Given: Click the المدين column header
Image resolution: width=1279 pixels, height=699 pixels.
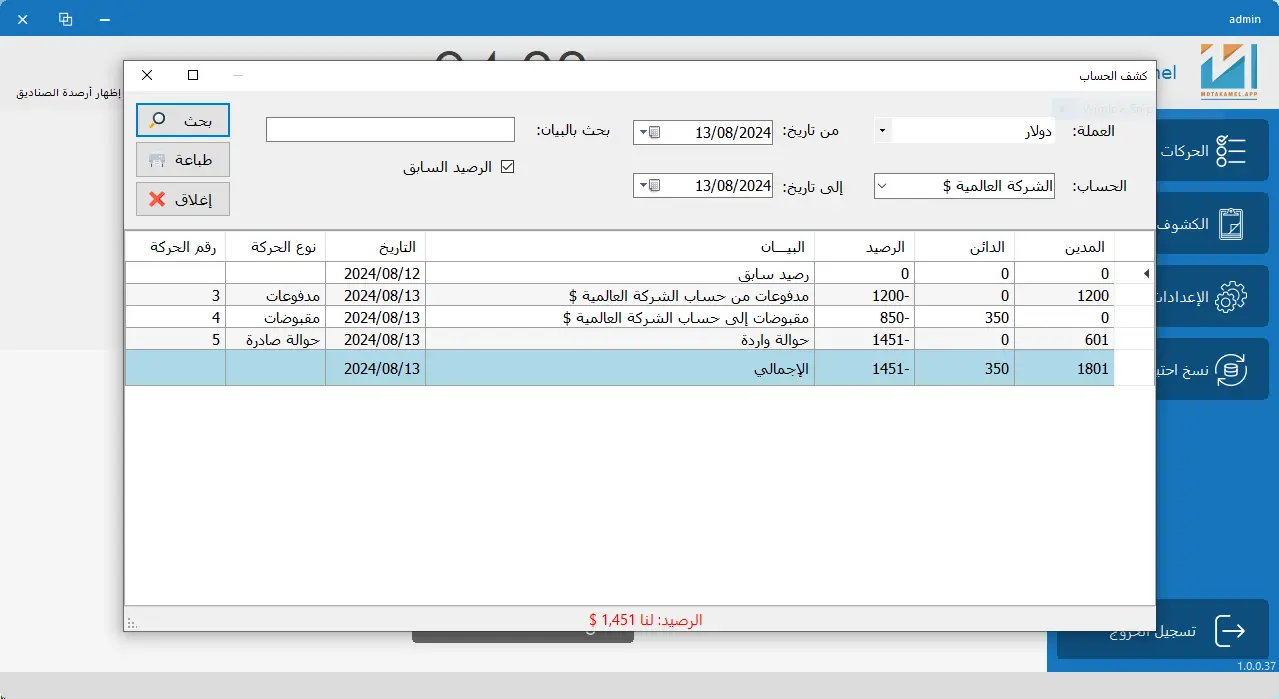Looking at the screenshot, I should click(x=1064, y=247).
